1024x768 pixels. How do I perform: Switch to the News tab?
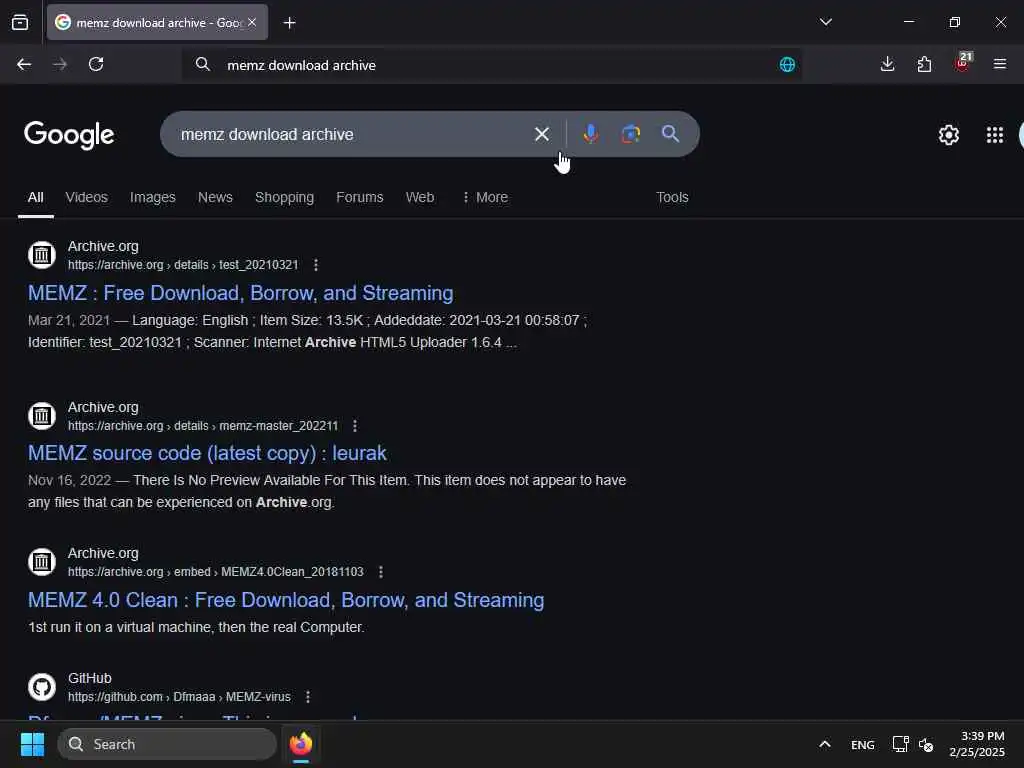pos(215,197)
